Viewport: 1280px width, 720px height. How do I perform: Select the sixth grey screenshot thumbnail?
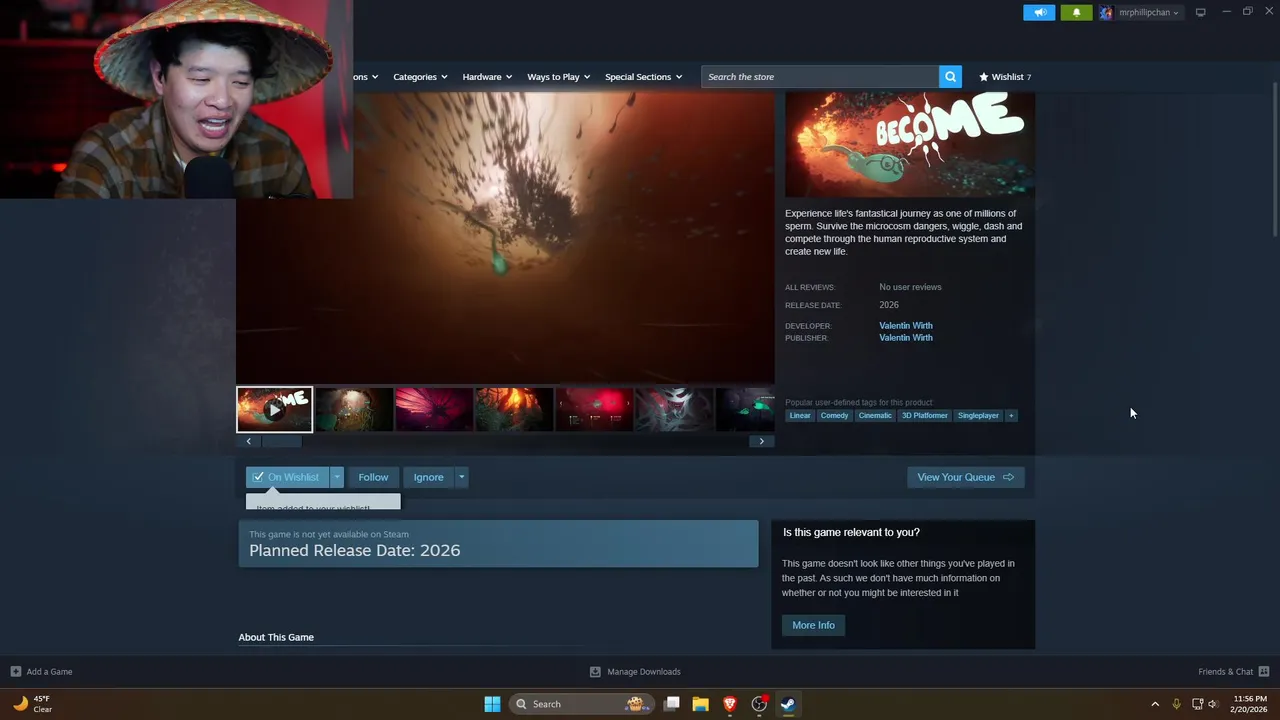[674, 409]
